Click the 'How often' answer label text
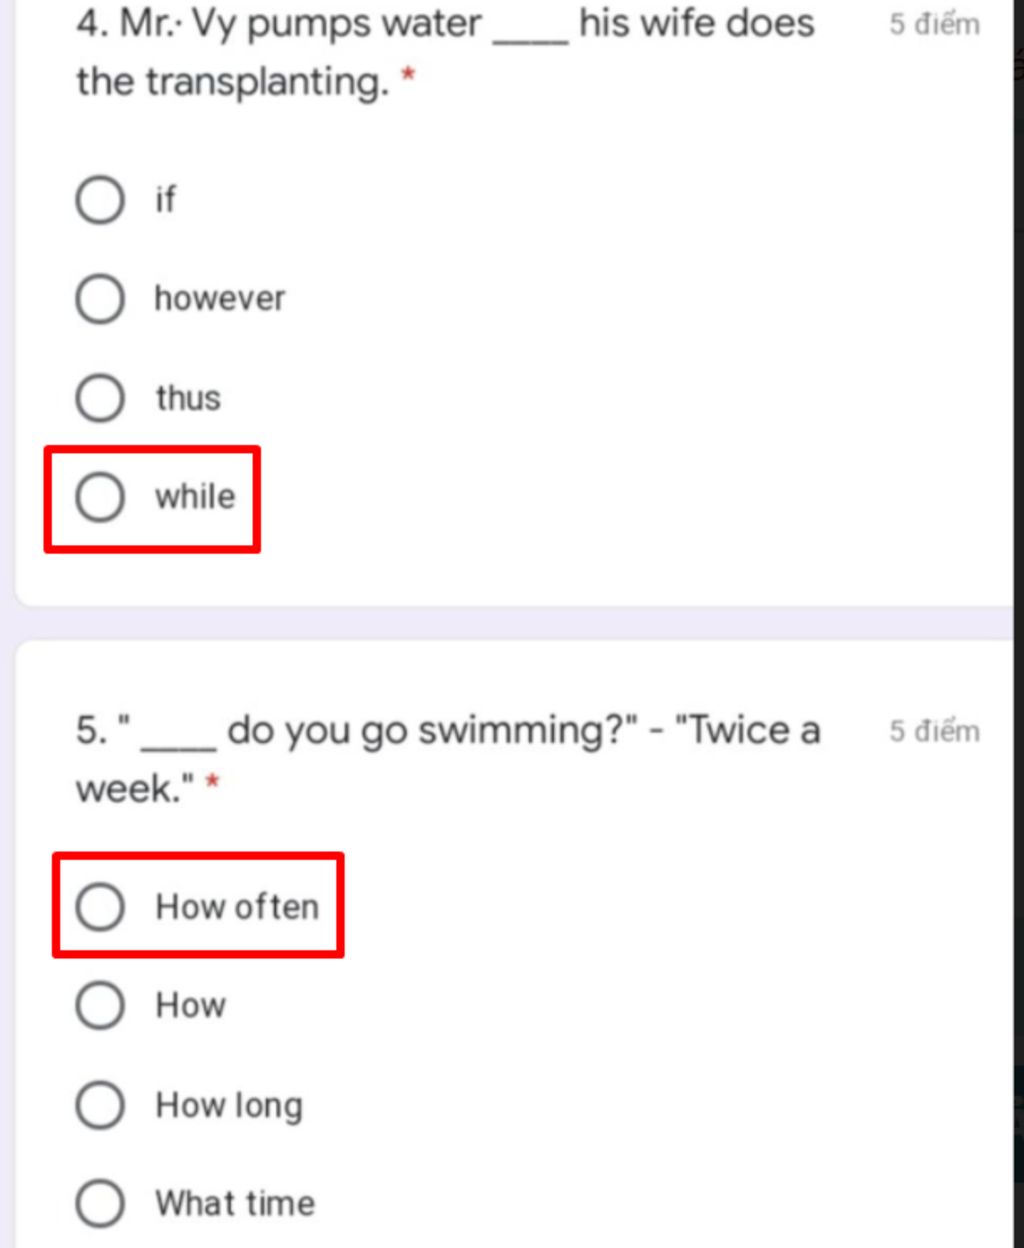The width and height of the screenshot is (1024, 1248). [237, 906]
